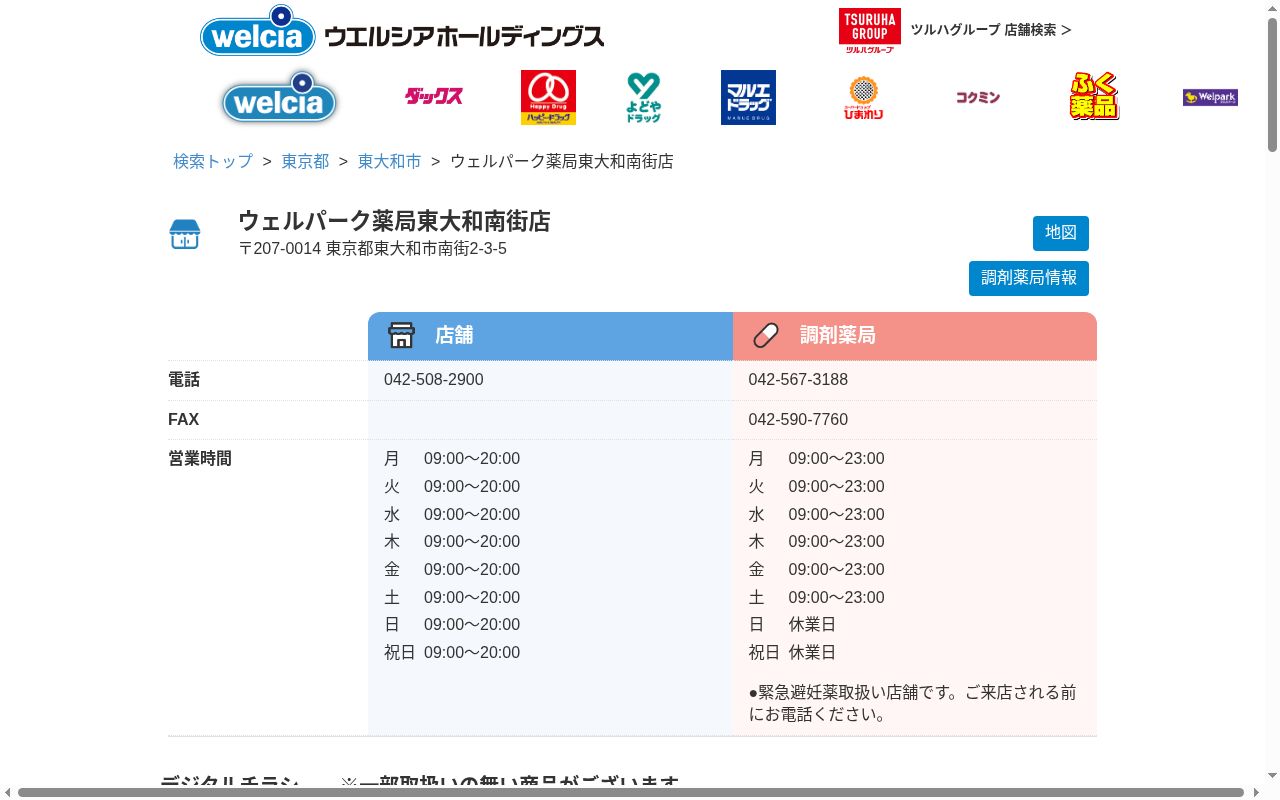Screen dimensions: 1280x800
Task: Click the FAX row label
Action: (x=184, y=420)
